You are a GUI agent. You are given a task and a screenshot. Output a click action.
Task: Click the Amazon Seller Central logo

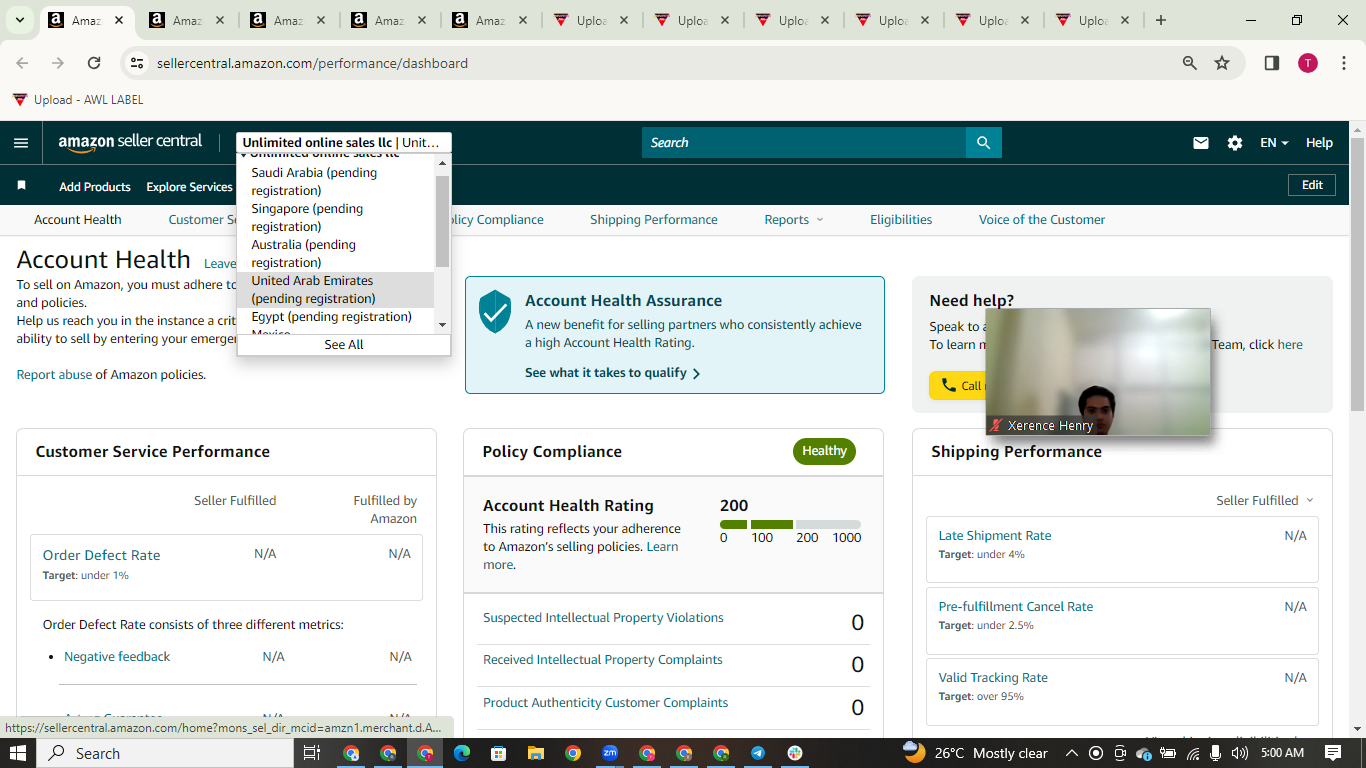pyautogui.click(x=130, y=142)
